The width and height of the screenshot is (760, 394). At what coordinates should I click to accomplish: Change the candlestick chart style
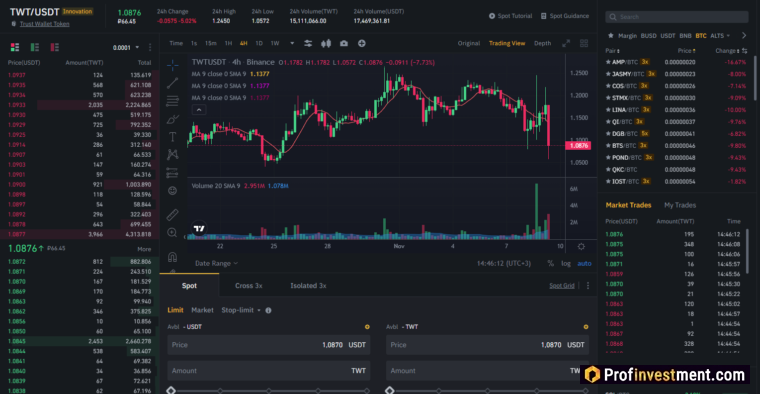coord(326,43)
